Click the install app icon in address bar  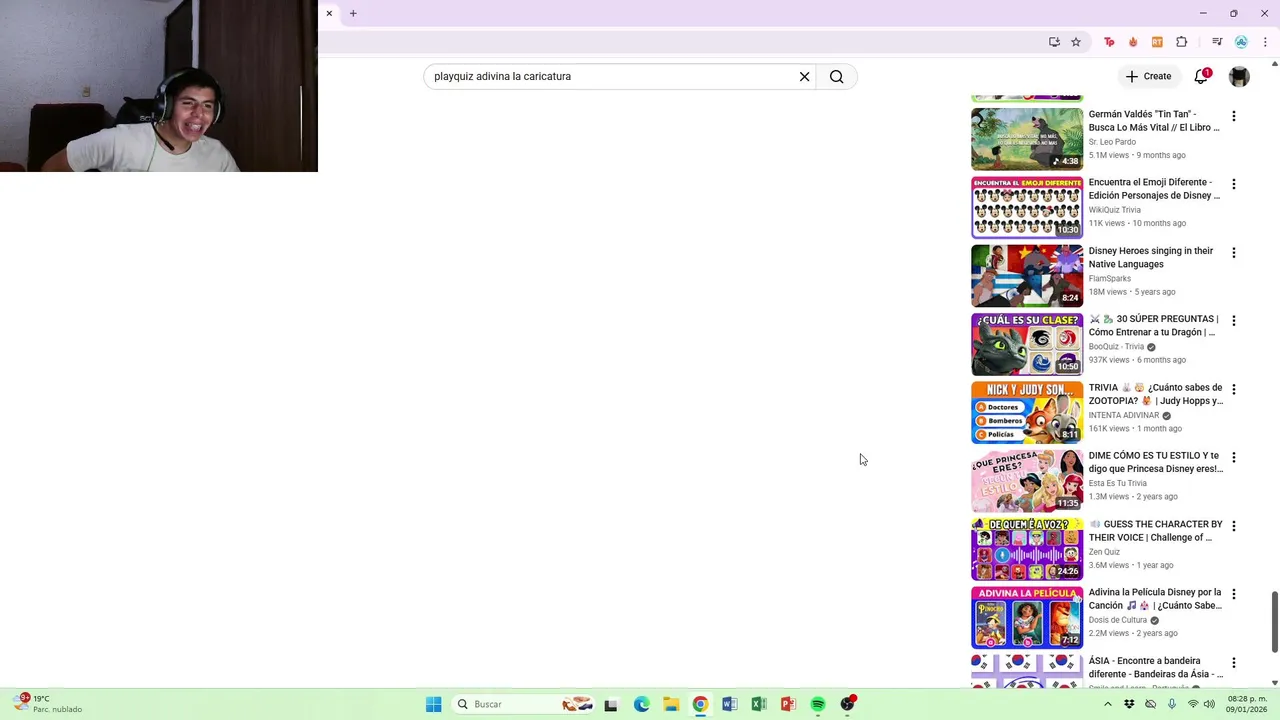(x=1054, y=42)
